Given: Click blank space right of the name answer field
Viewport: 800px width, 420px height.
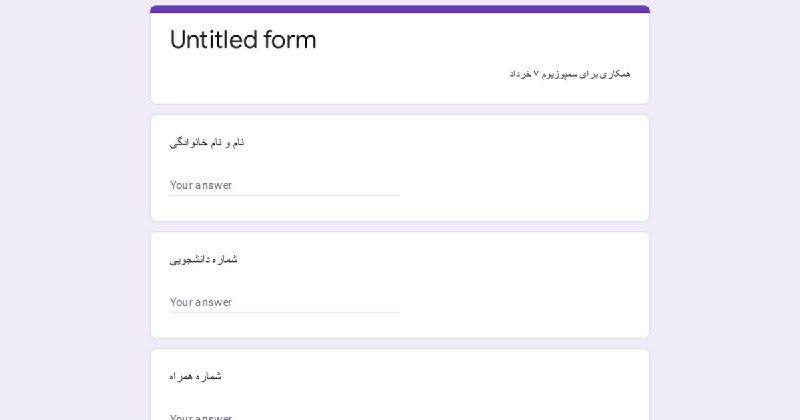Looking at the screenshot, I should tap(520, 185).
